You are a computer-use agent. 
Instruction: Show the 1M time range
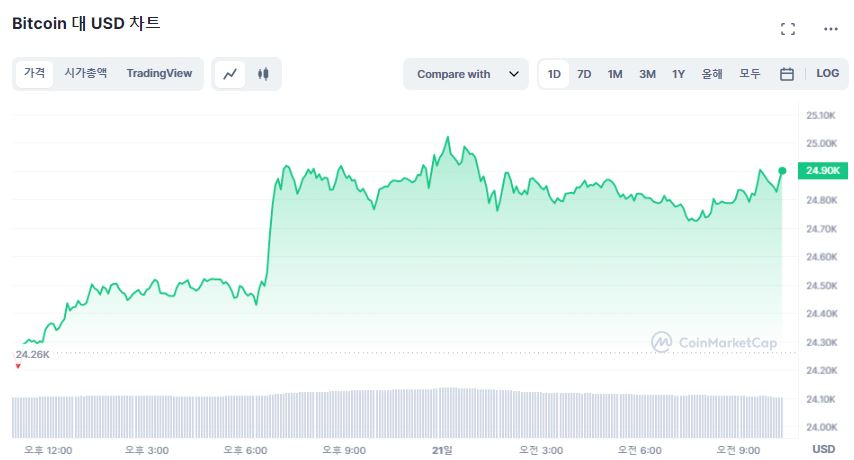pyautogui.click(x=615, y=74)
